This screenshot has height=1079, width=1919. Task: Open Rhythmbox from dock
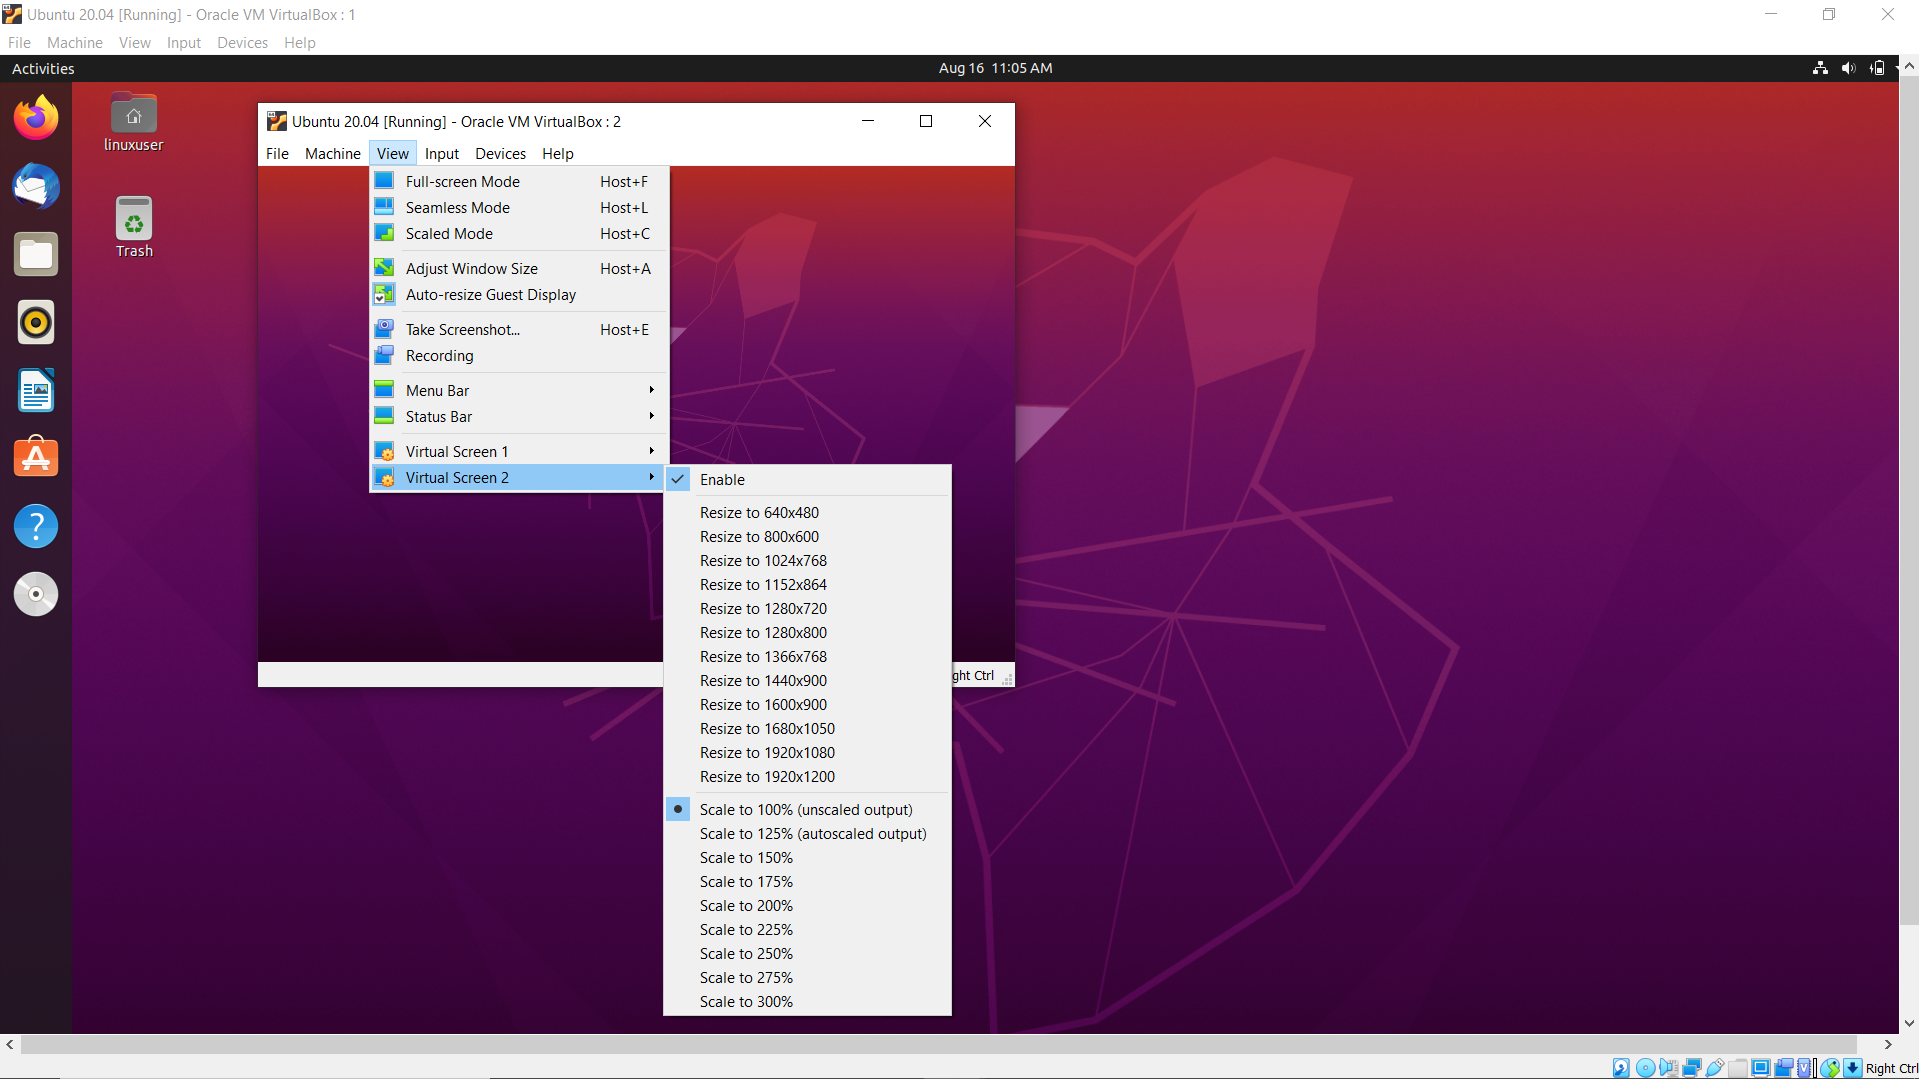click(36, 322)
